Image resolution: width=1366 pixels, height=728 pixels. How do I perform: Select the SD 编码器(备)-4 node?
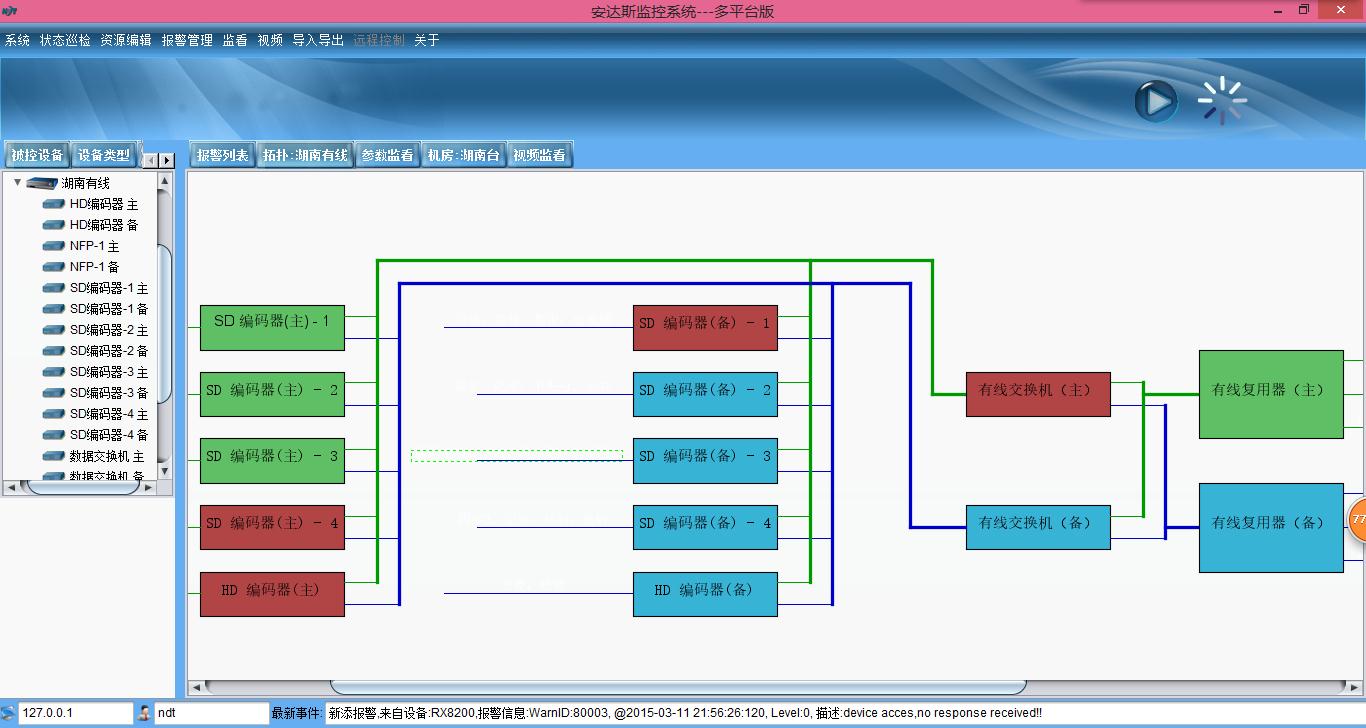pyautogui.click(x=705, y=527)
